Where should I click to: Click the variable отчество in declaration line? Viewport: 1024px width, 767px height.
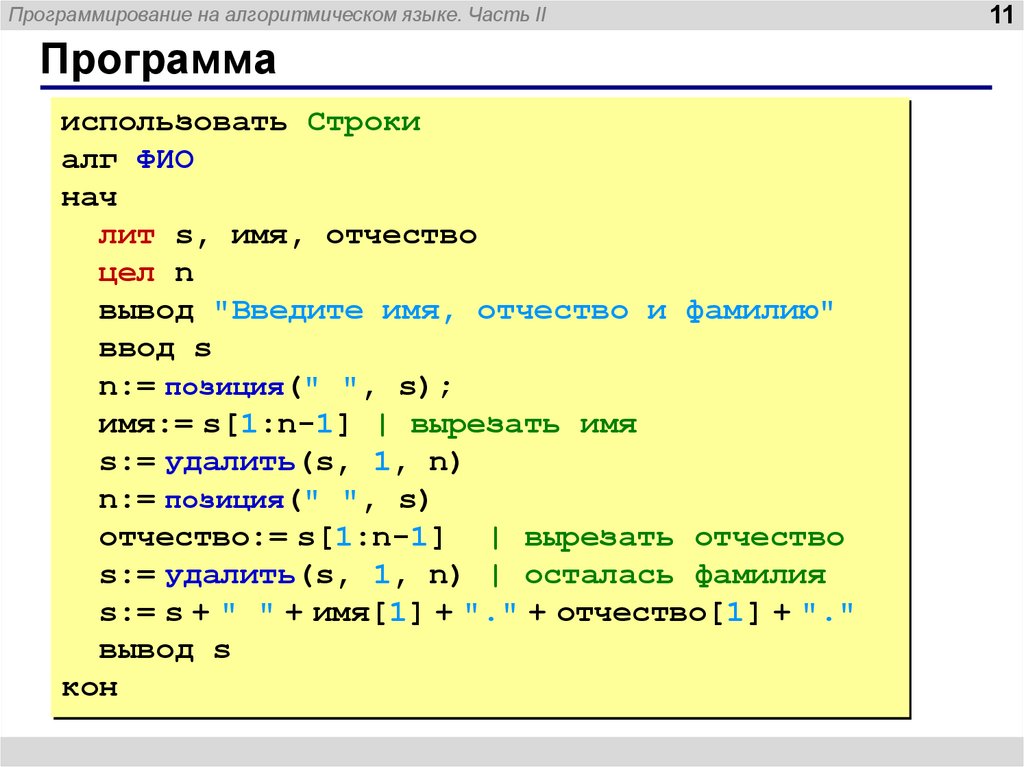click(400, 234)
